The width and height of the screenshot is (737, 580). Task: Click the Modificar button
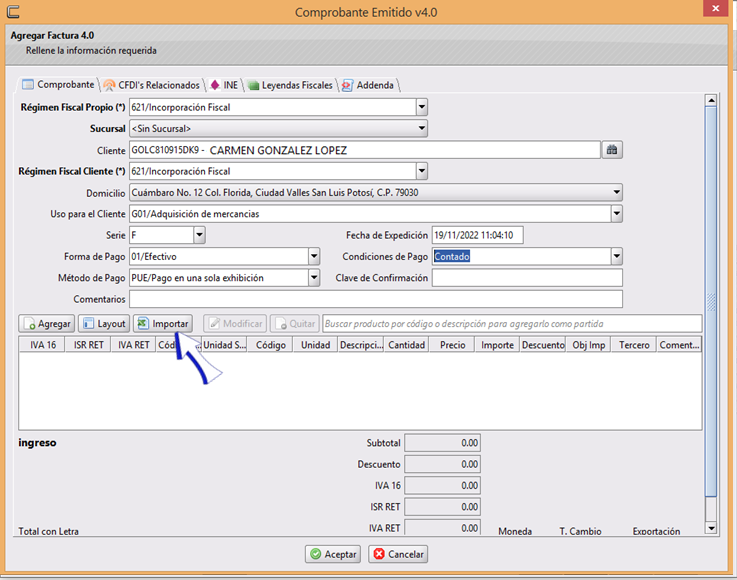point(235,323)
